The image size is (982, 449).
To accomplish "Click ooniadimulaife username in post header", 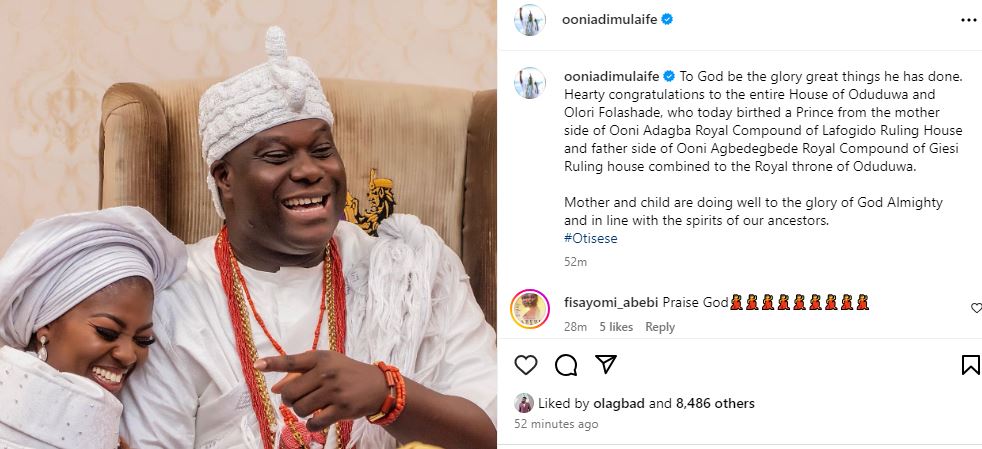I will (x=603, y=19).
